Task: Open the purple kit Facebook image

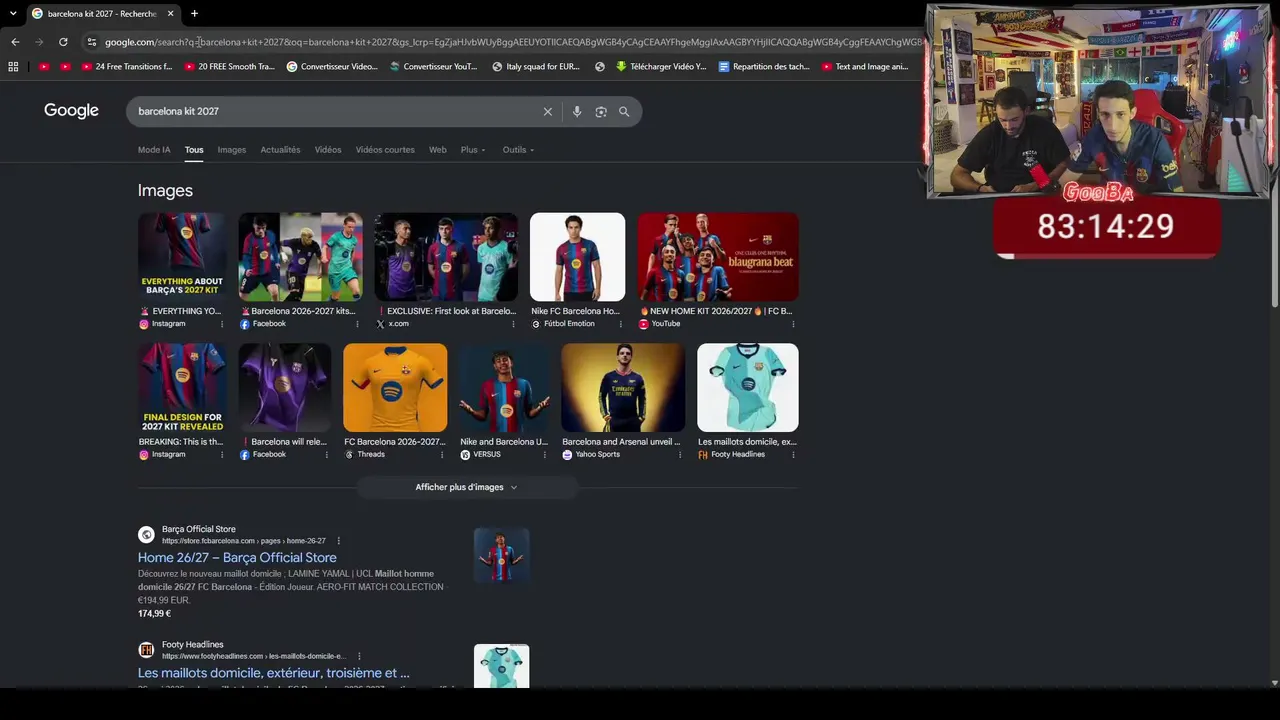Action: (284, 388)
